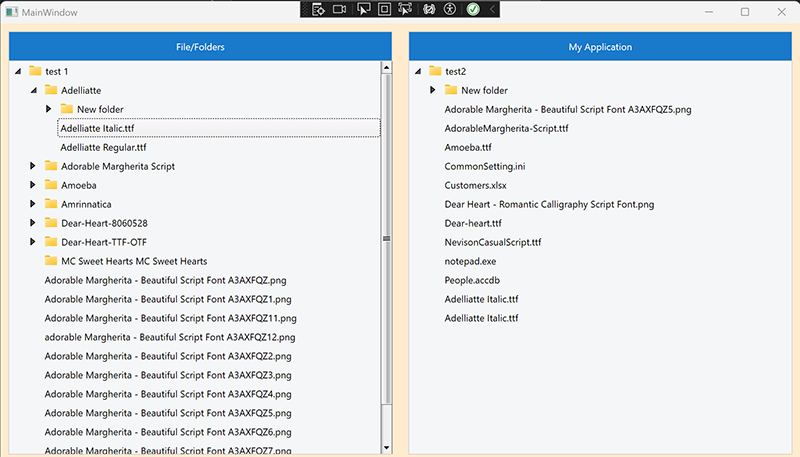This screenshot has height=457, width=800.
Task: Open Live Visual Tree from debug toolbar
Action: (318, 9)
